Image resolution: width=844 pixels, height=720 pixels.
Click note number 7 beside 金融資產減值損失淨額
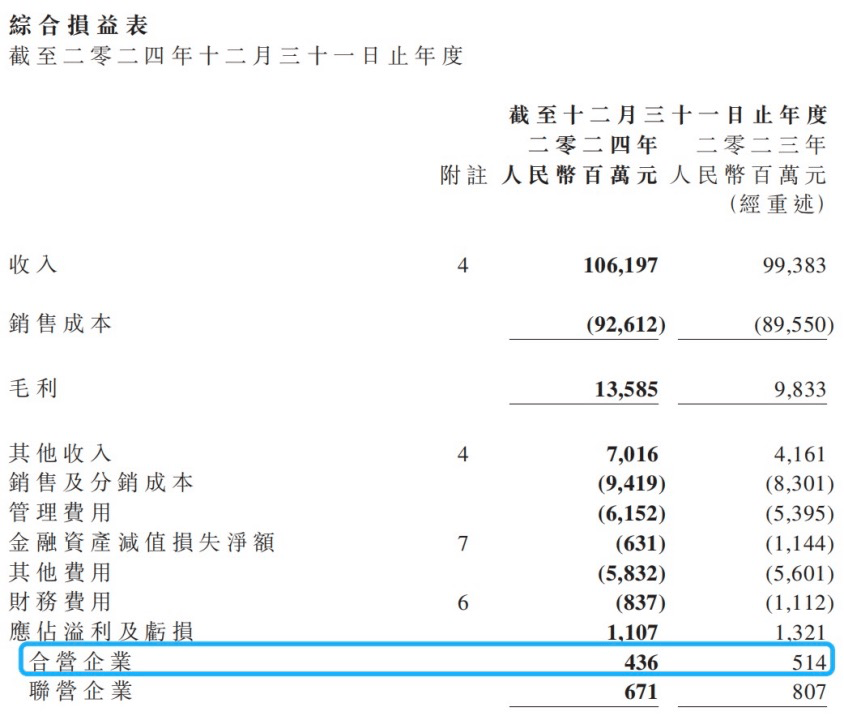click(462, 544)
